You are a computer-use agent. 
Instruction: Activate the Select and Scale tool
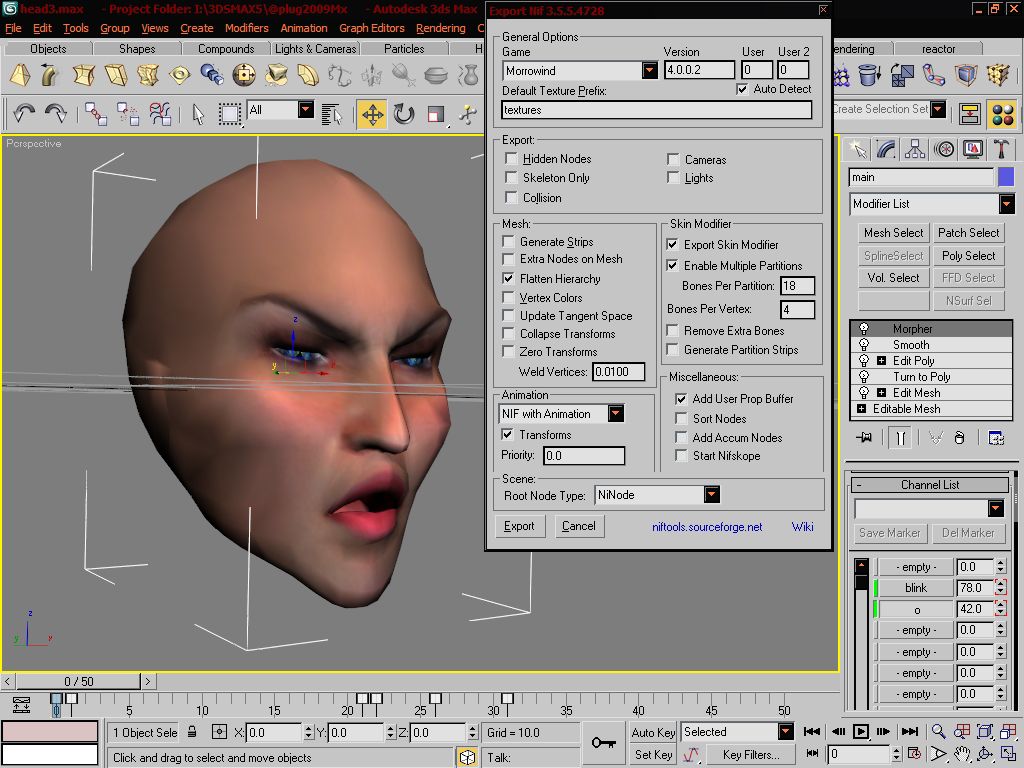point(435,114)
